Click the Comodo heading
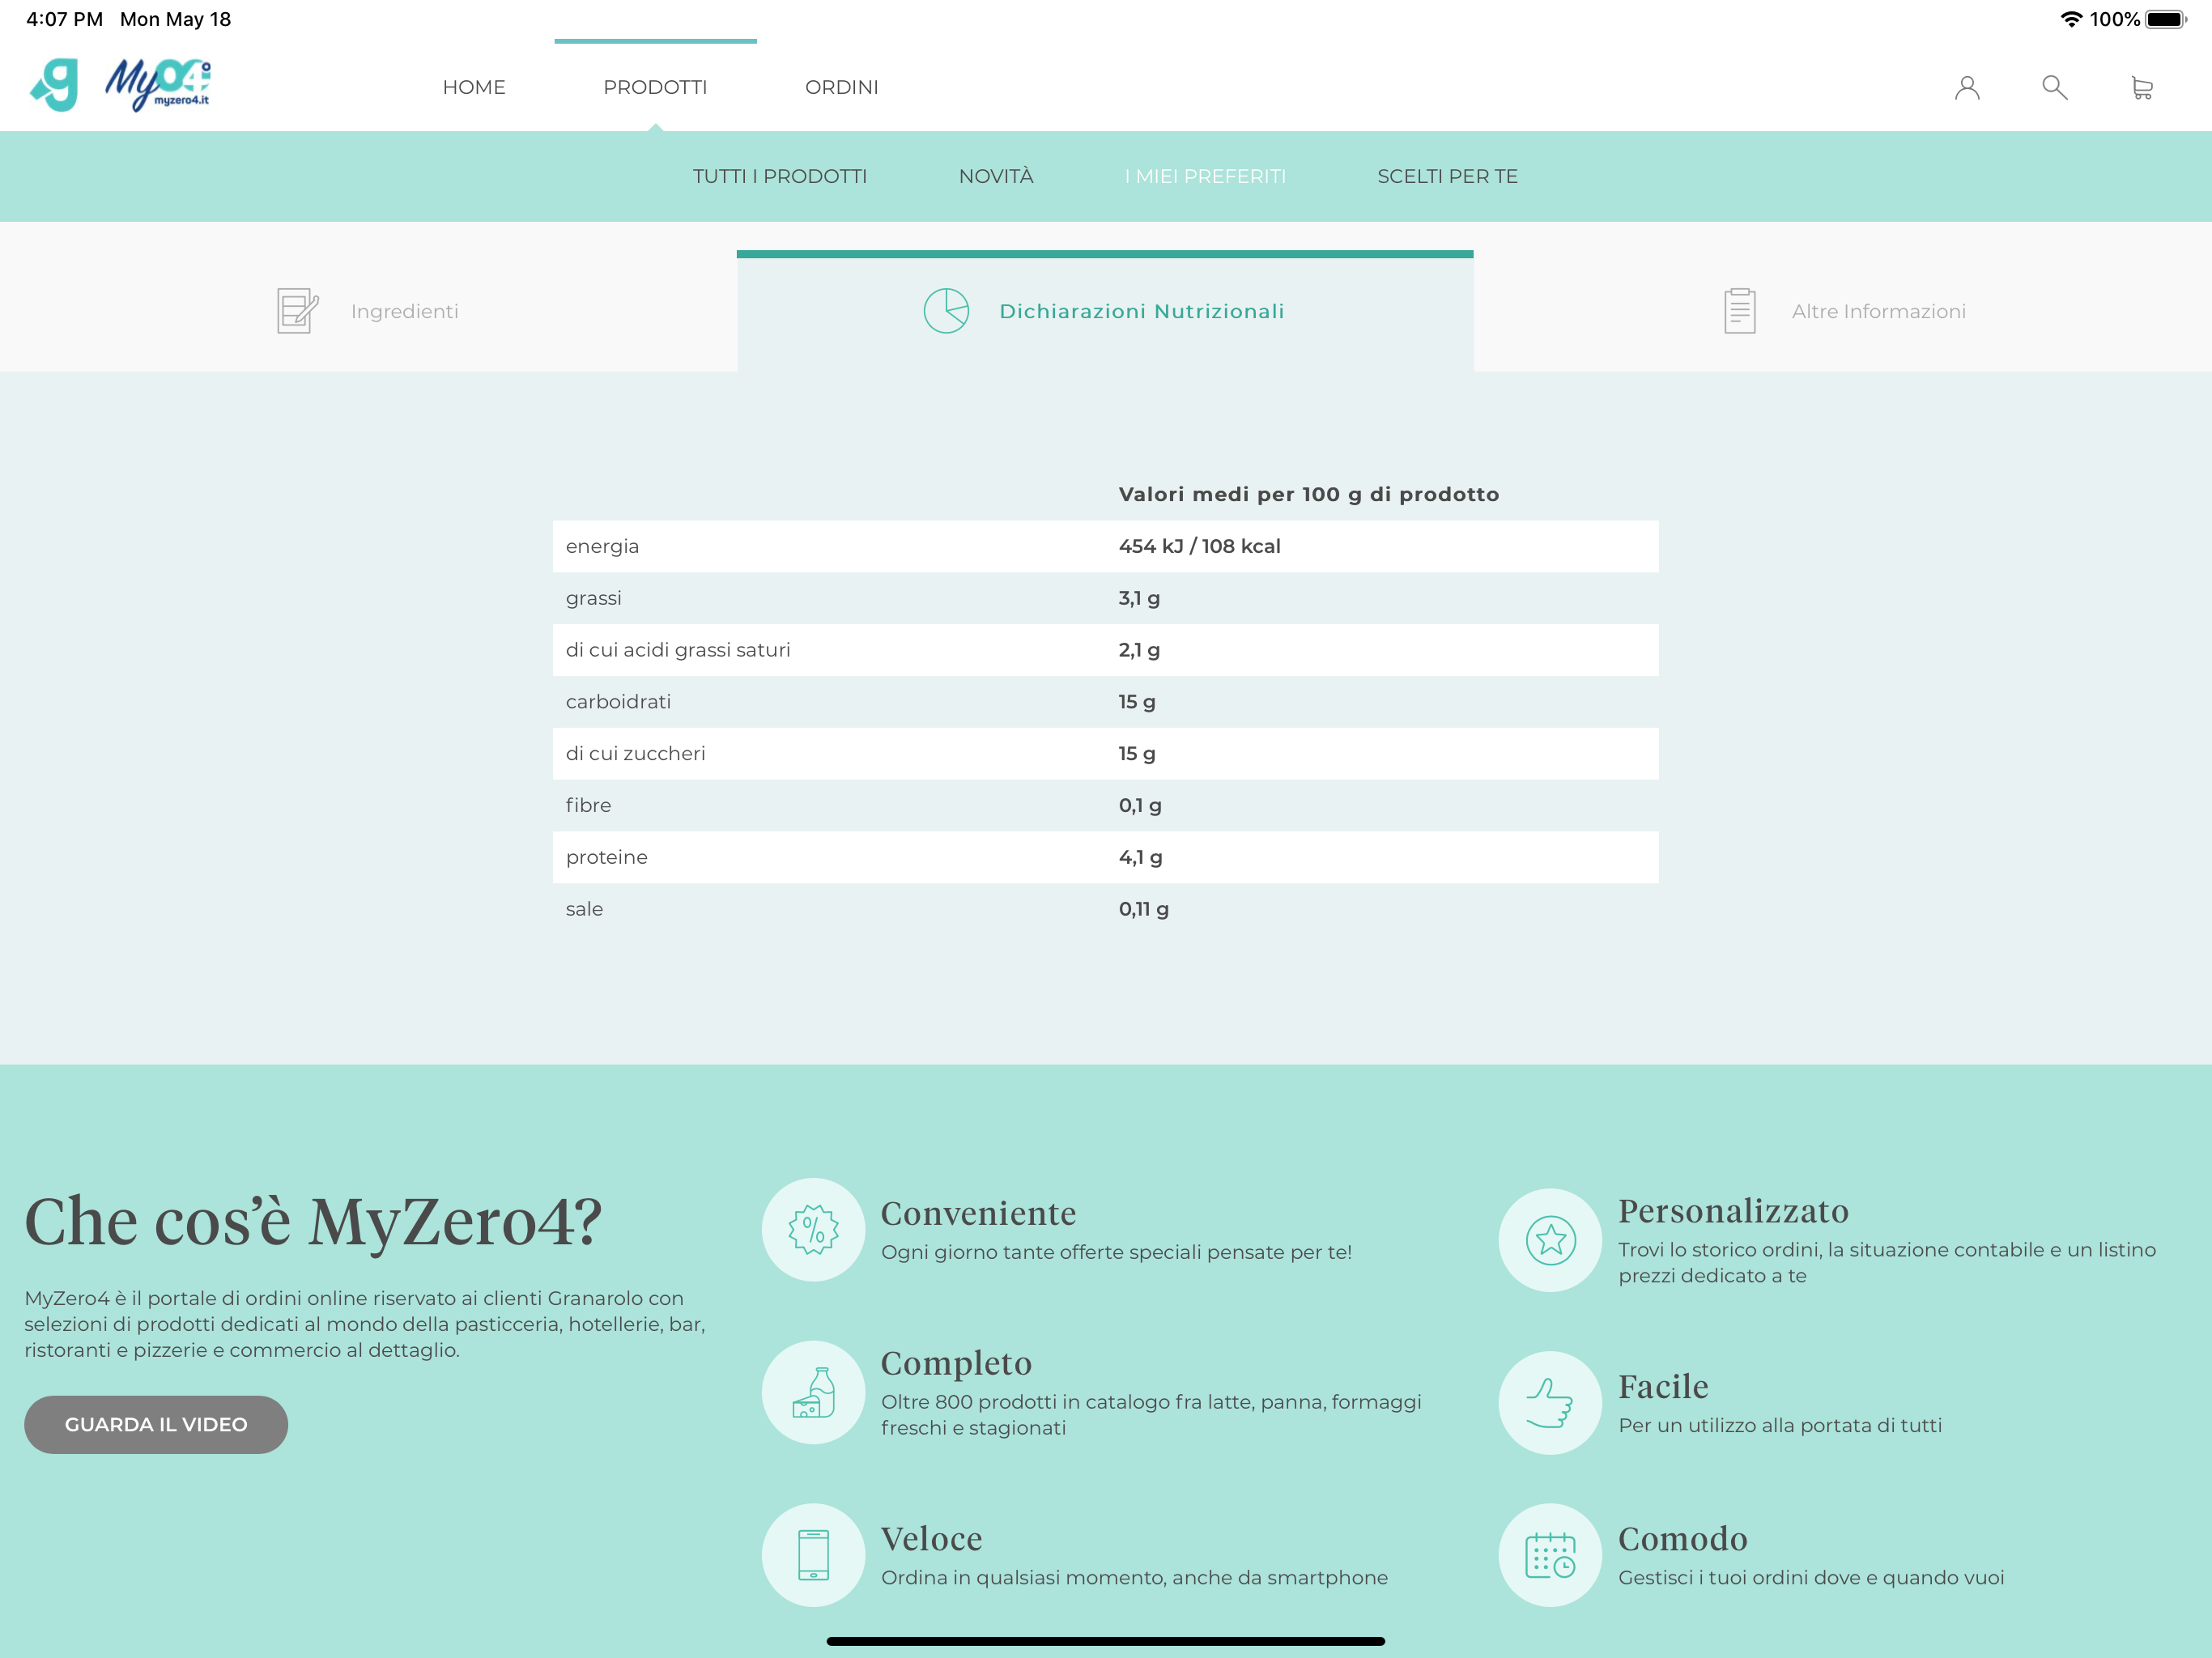Screen dimensions: 2212x1658 click(x=1683, y=1538)
